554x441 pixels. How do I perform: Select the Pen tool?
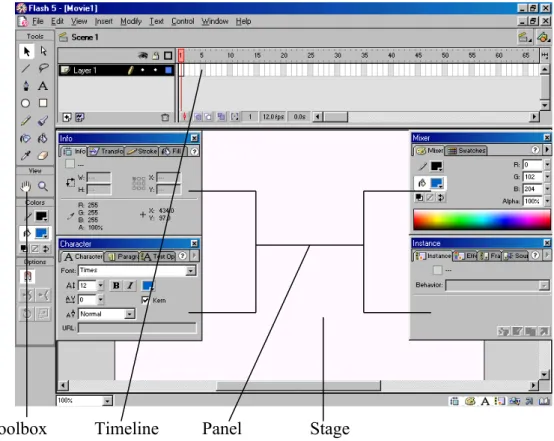point(26,86)
